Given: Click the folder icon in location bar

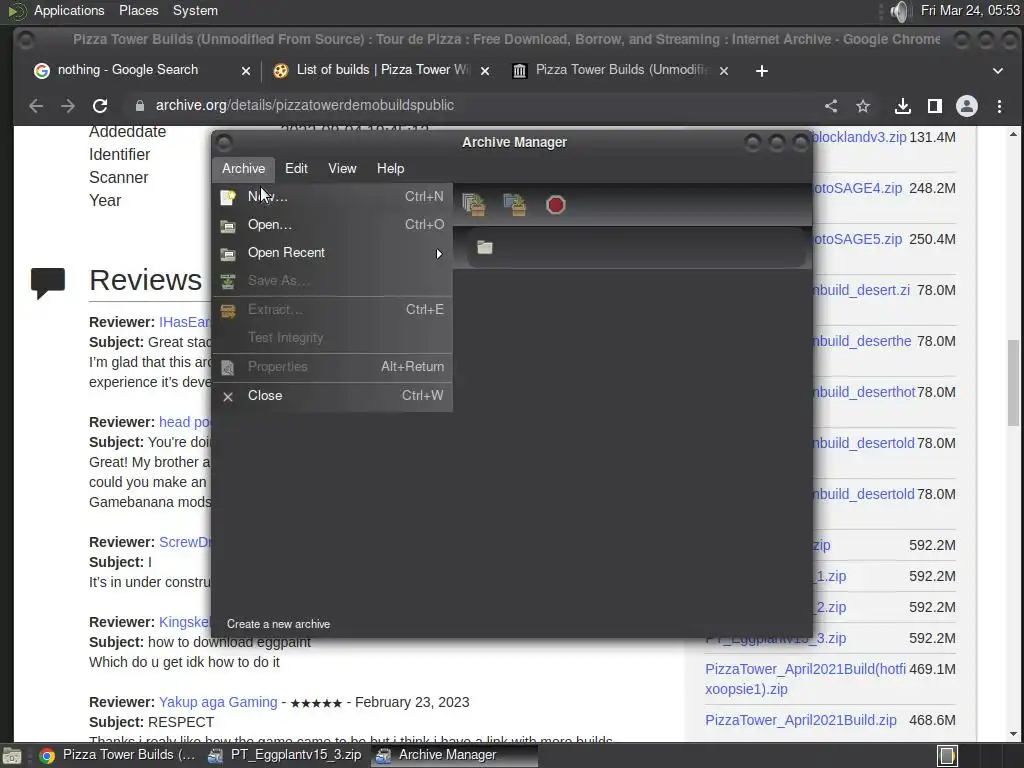Looking at the screenshot, I should pos(485,247).
